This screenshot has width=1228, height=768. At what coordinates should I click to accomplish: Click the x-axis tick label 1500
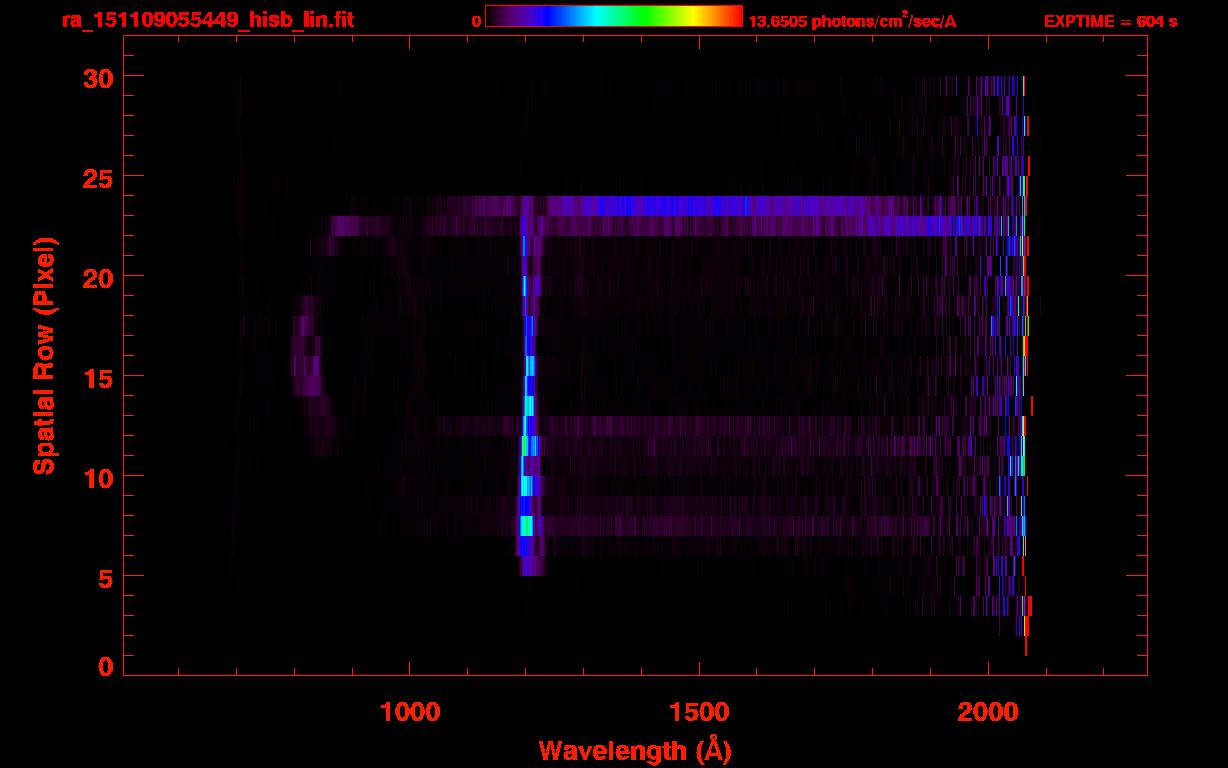[x=699, y=712]
